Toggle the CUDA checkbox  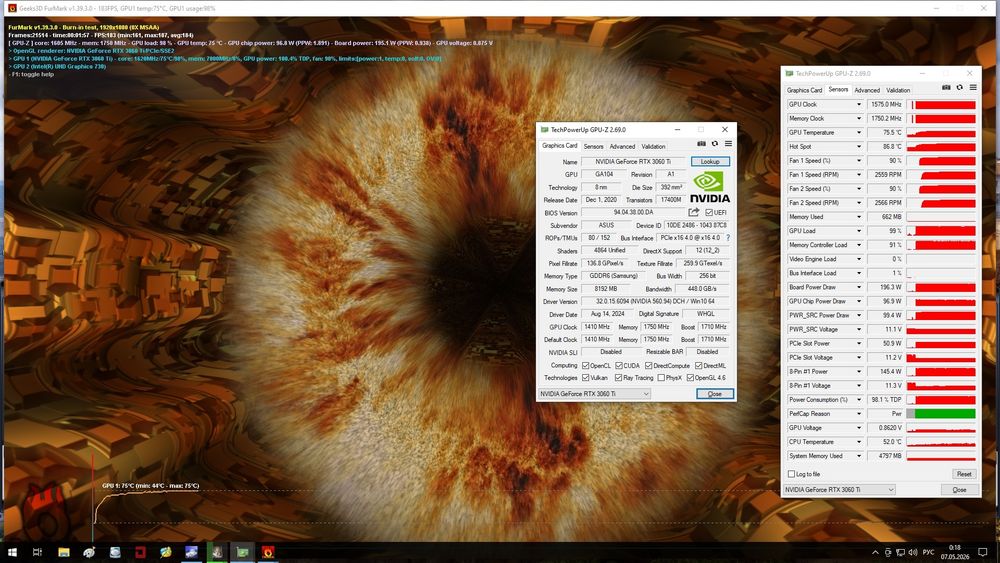tap(619, 365)
